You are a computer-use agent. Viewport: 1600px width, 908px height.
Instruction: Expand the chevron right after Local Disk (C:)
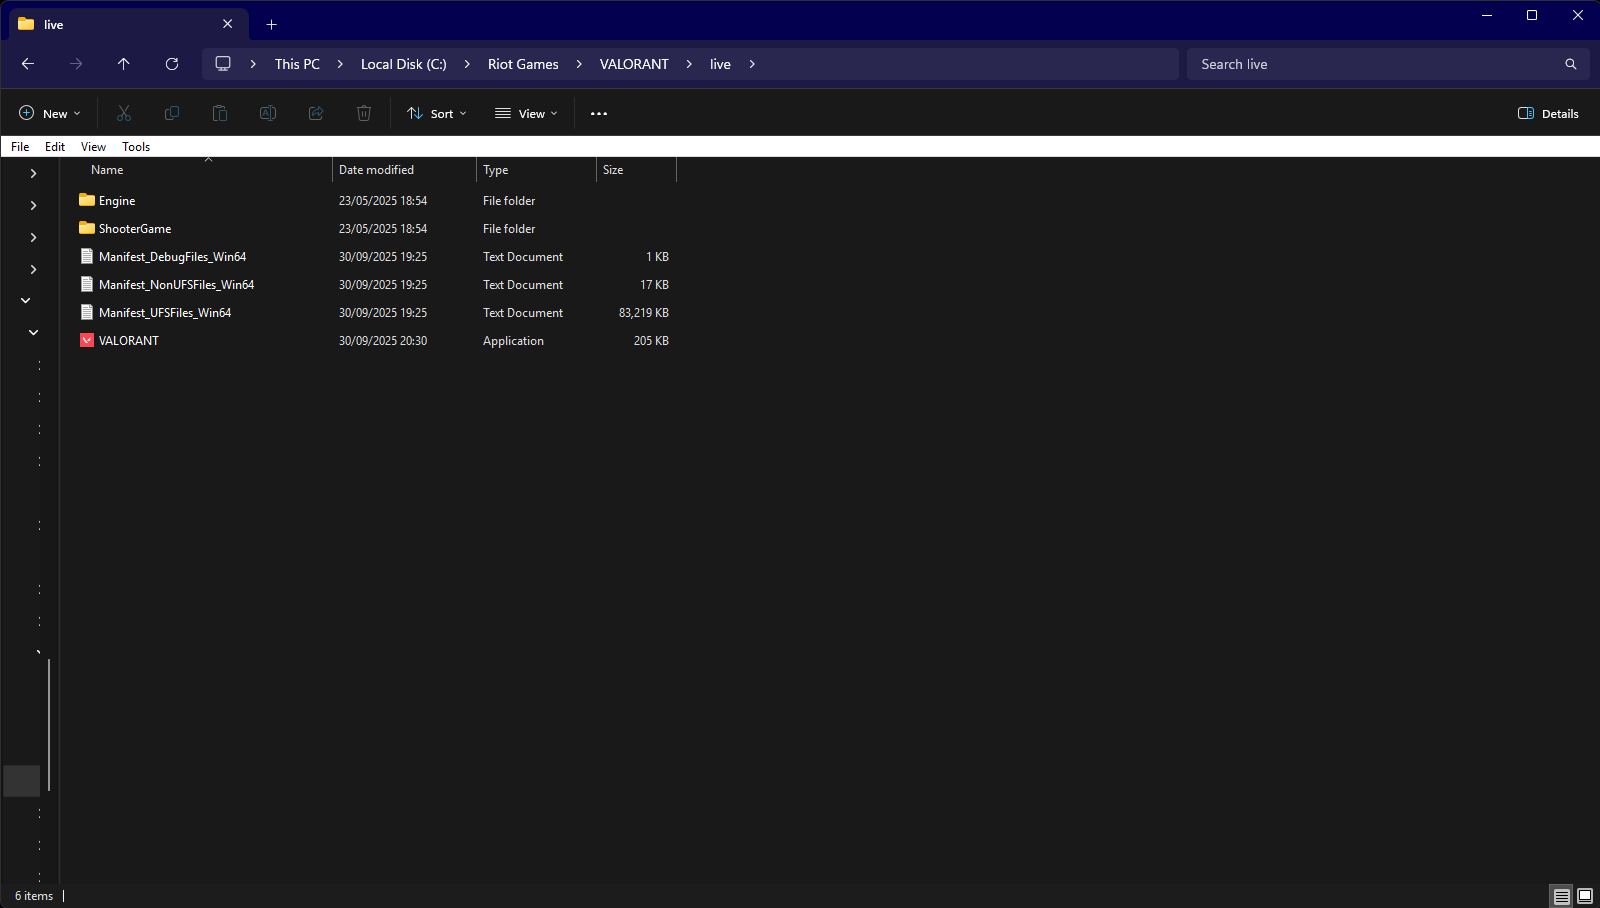(467, 64)
